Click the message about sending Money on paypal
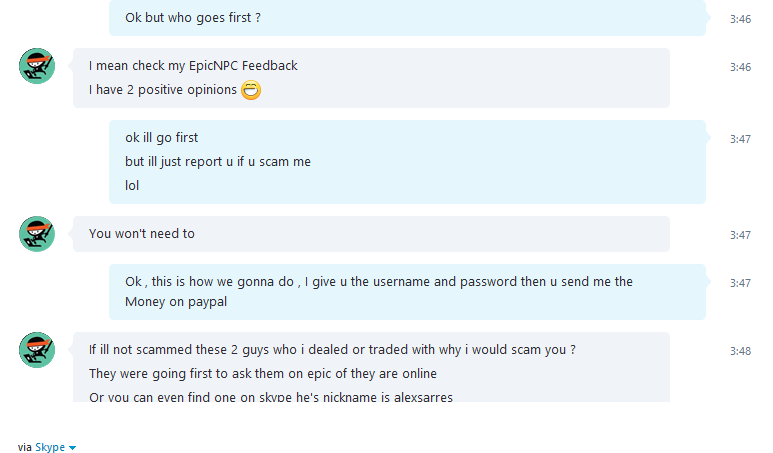The height and width of the screenshot is (453, 773). pyautogui.click(x=407, y=292)
